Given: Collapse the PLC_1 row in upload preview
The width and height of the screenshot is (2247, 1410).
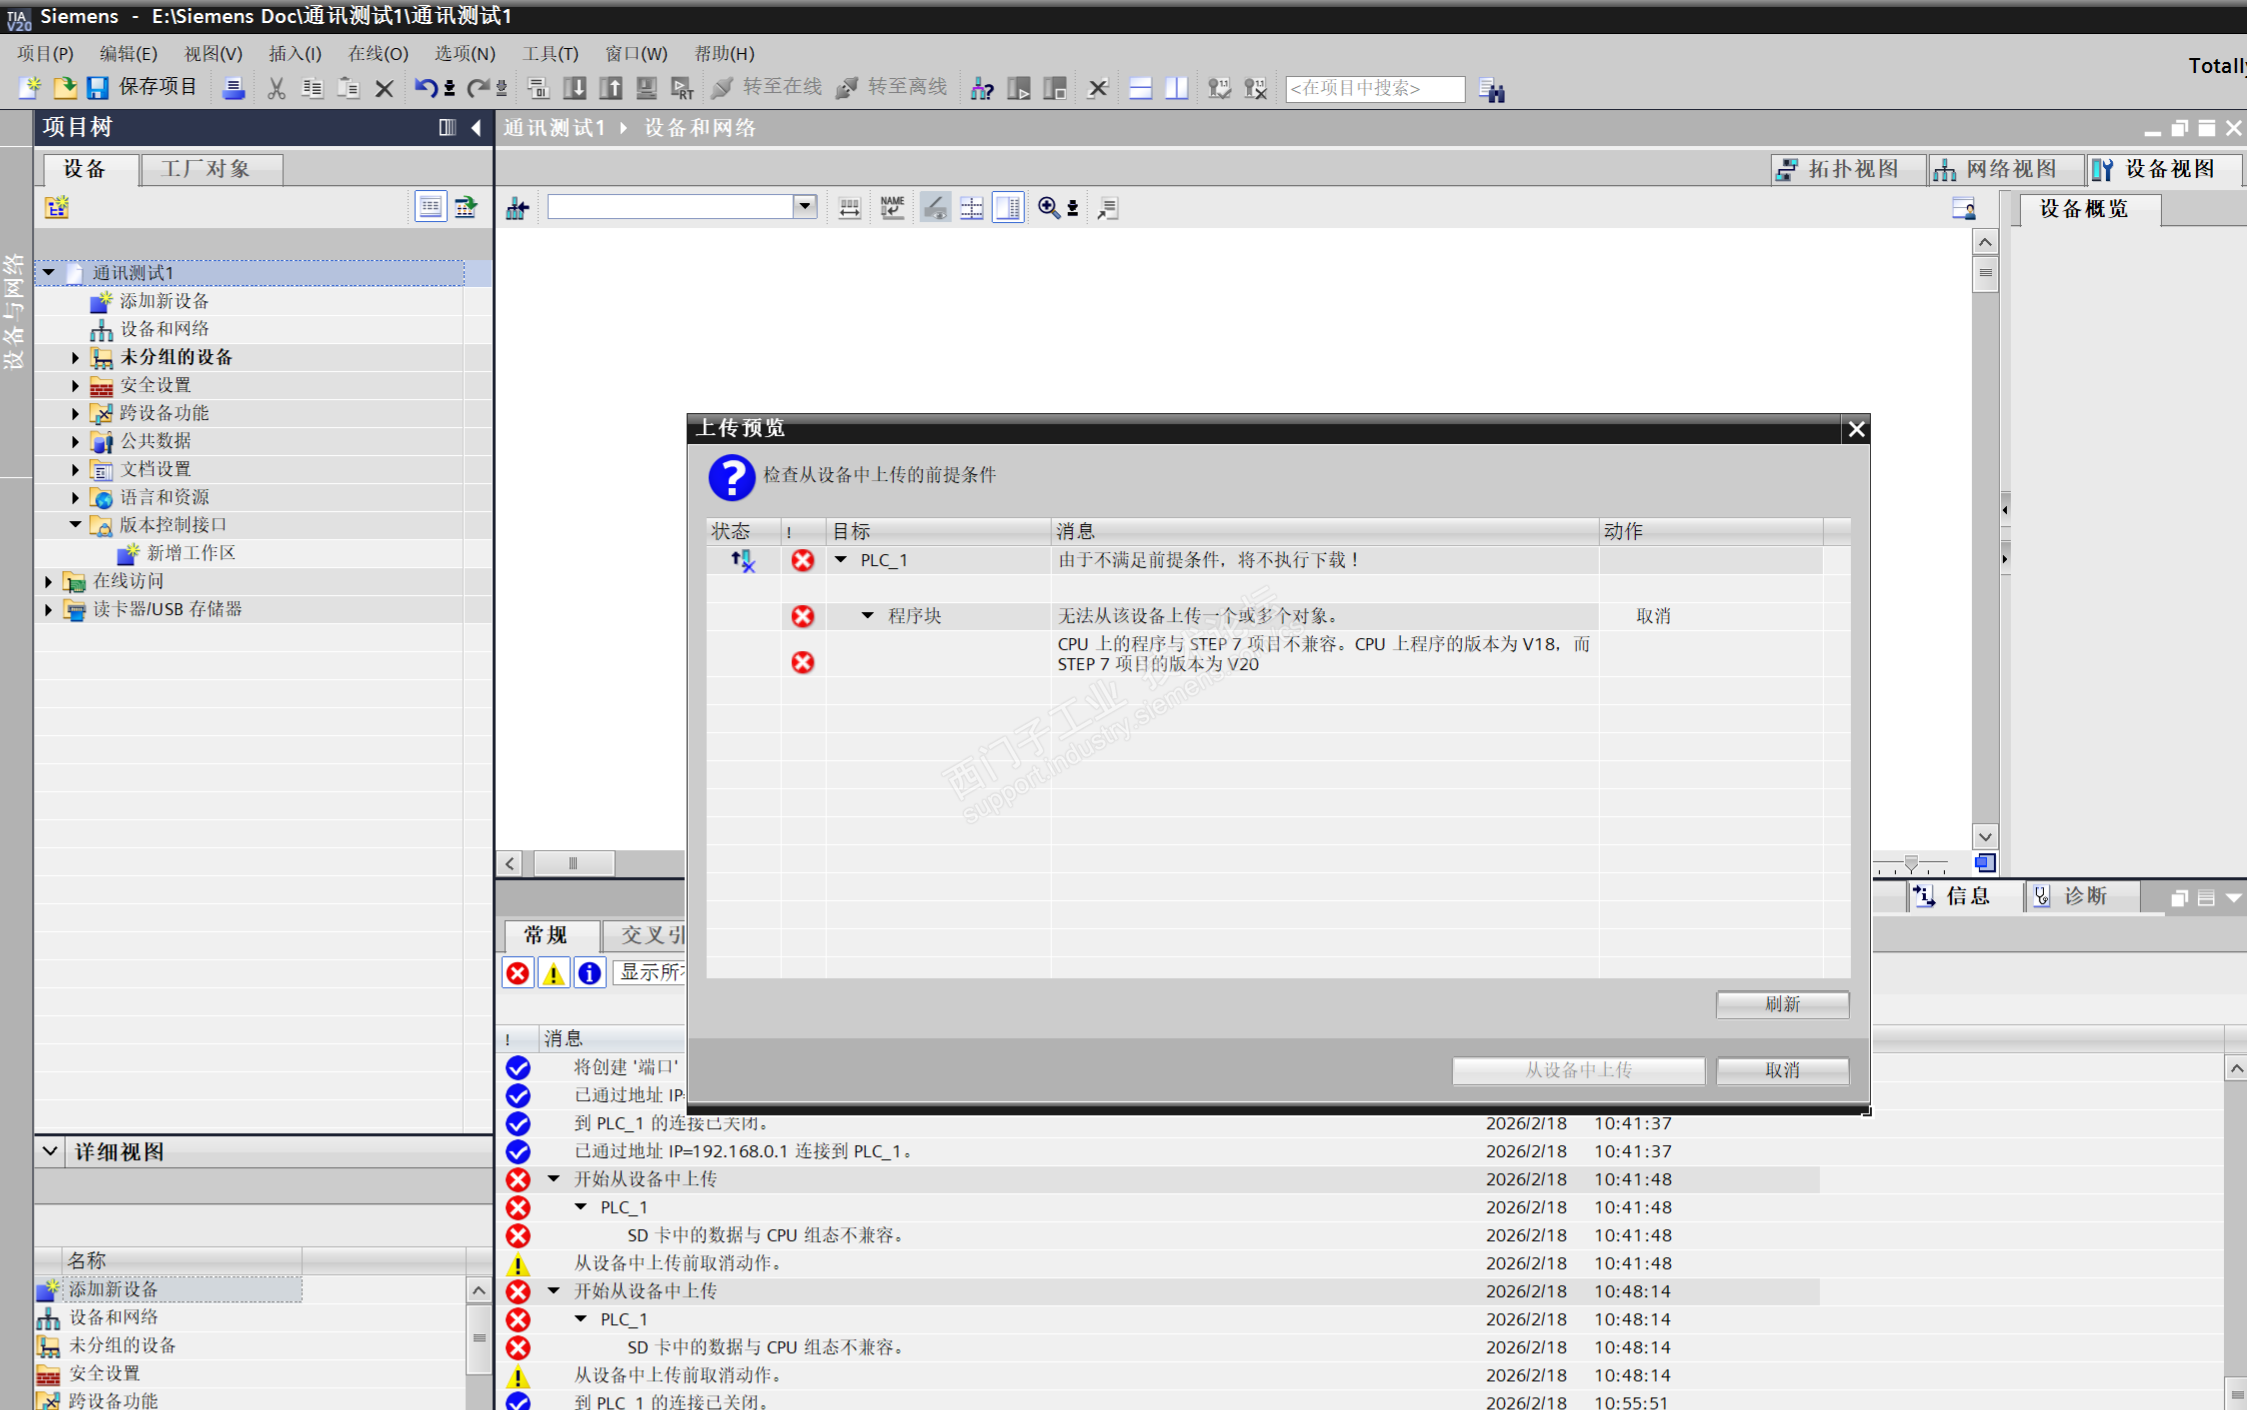Looking at the screenshot, I should 841,560.
